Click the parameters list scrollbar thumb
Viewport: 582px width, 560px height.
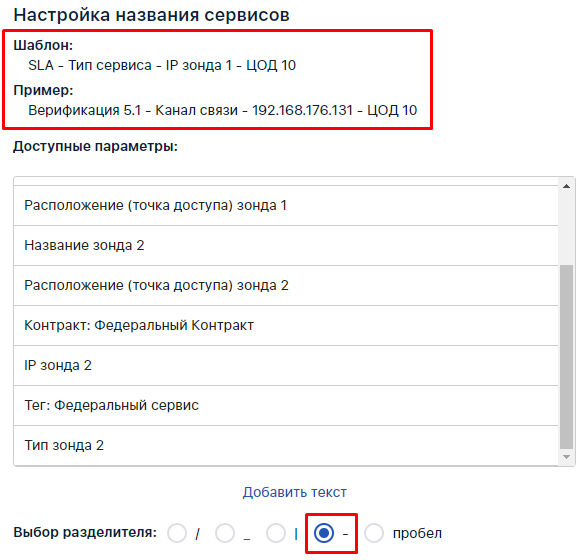click(x=566, y=357)
